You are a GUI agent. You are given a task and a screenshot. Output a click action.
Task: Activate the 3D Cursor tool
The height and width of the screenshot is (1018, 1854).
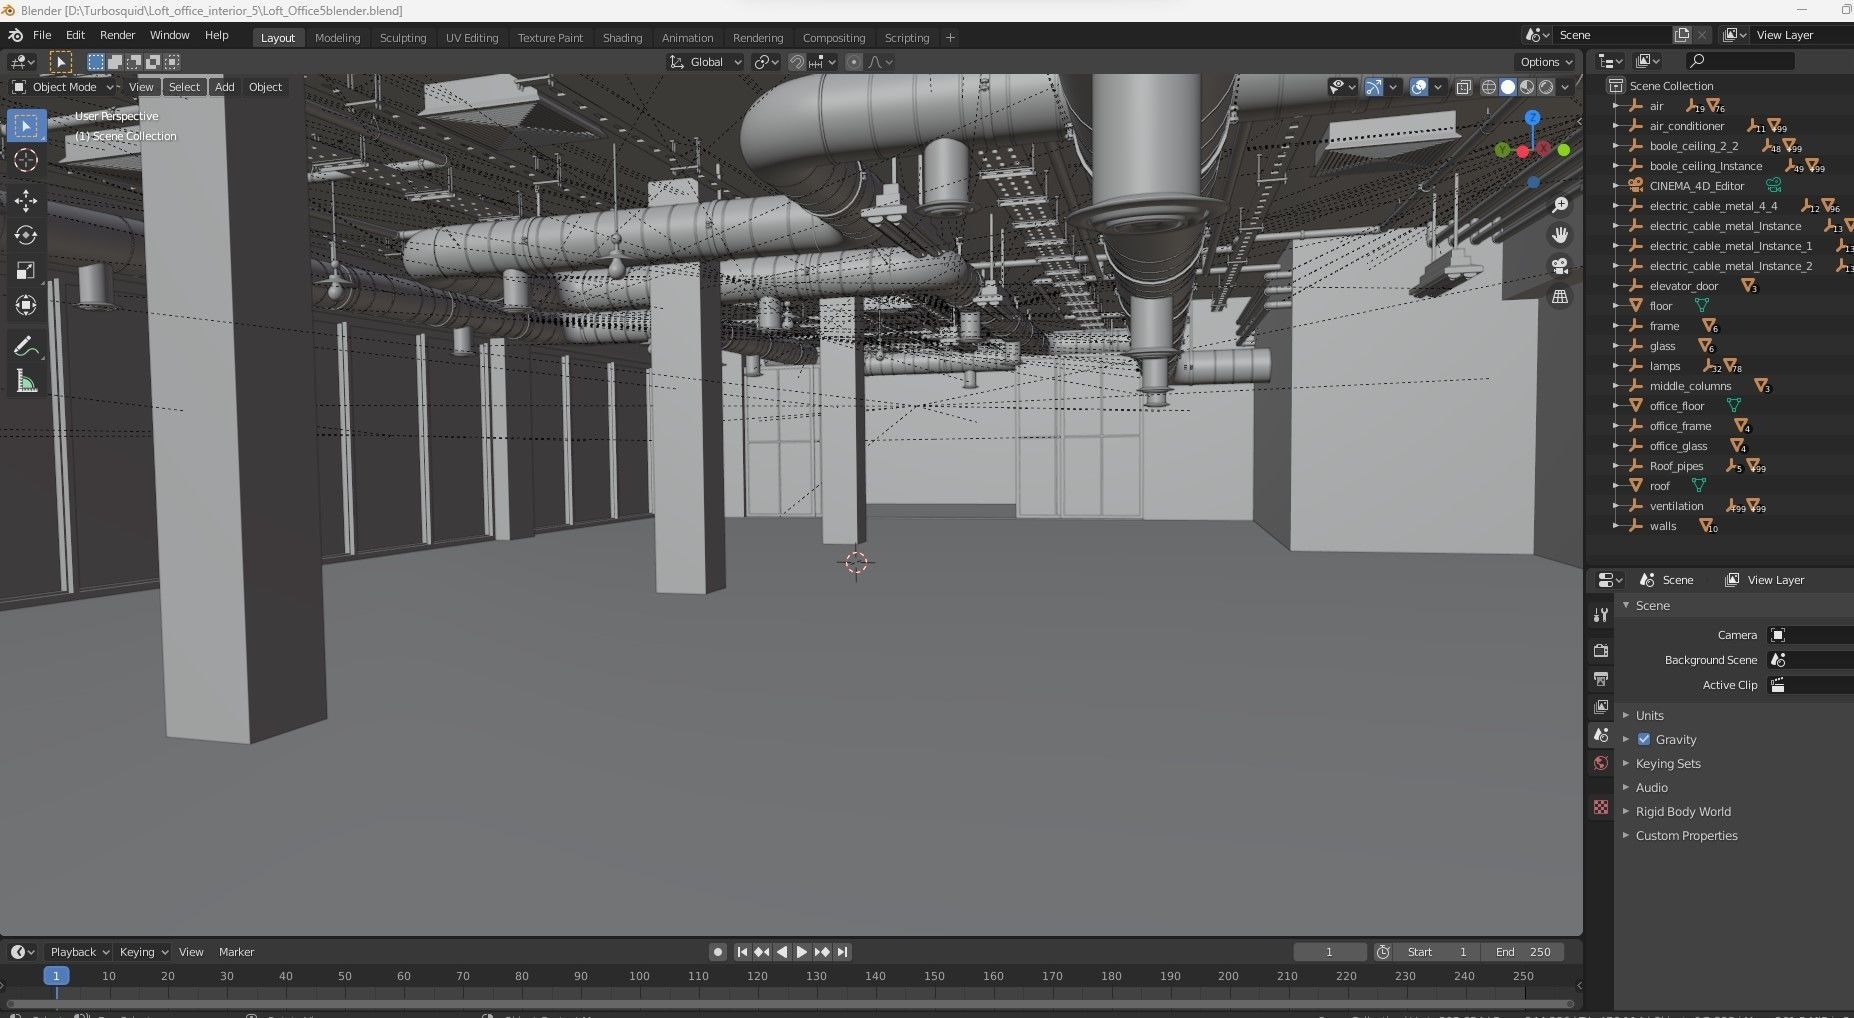26,160
